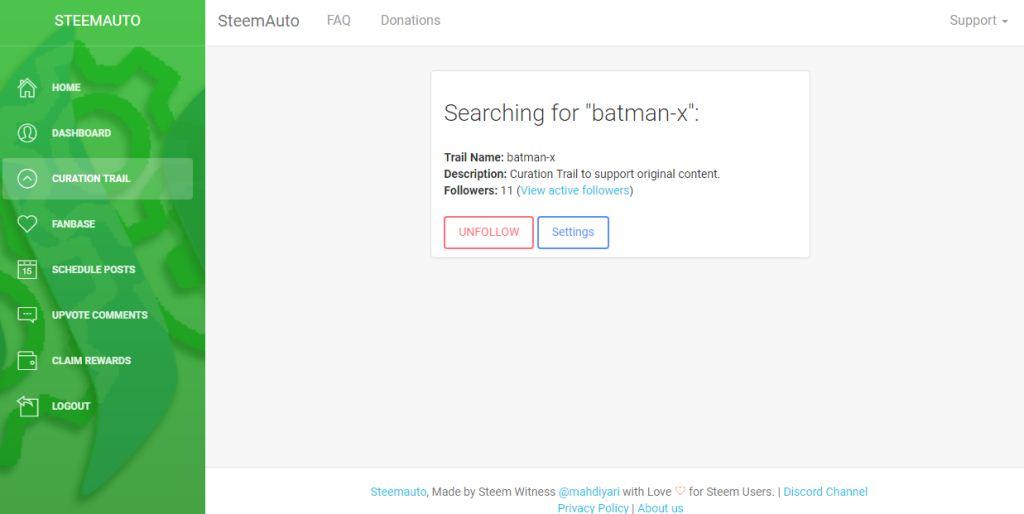Screen dimensions: 1024x514
Task: Click the STEEMAUTO sidebar header
Action: point(97,21)
